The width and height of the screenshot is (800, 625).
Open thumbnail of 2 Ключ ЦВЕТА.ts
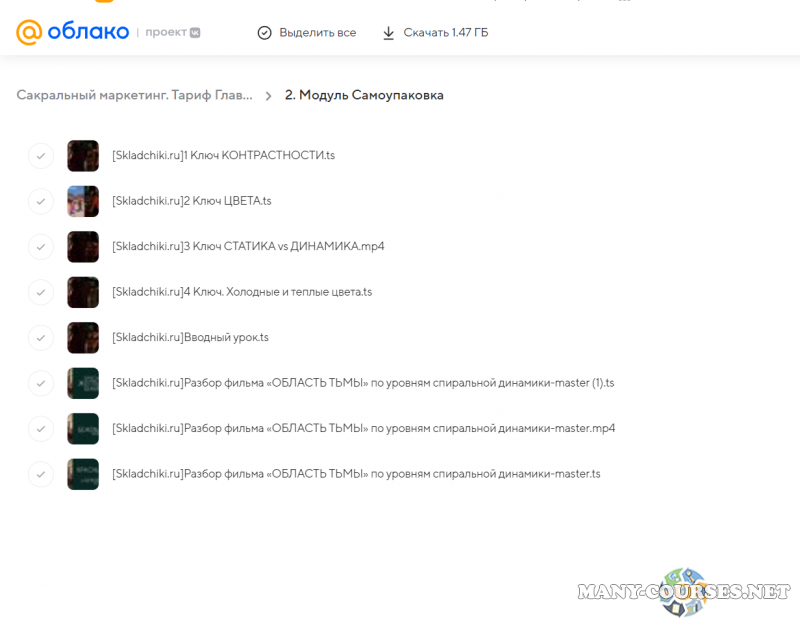click(83, 201)
